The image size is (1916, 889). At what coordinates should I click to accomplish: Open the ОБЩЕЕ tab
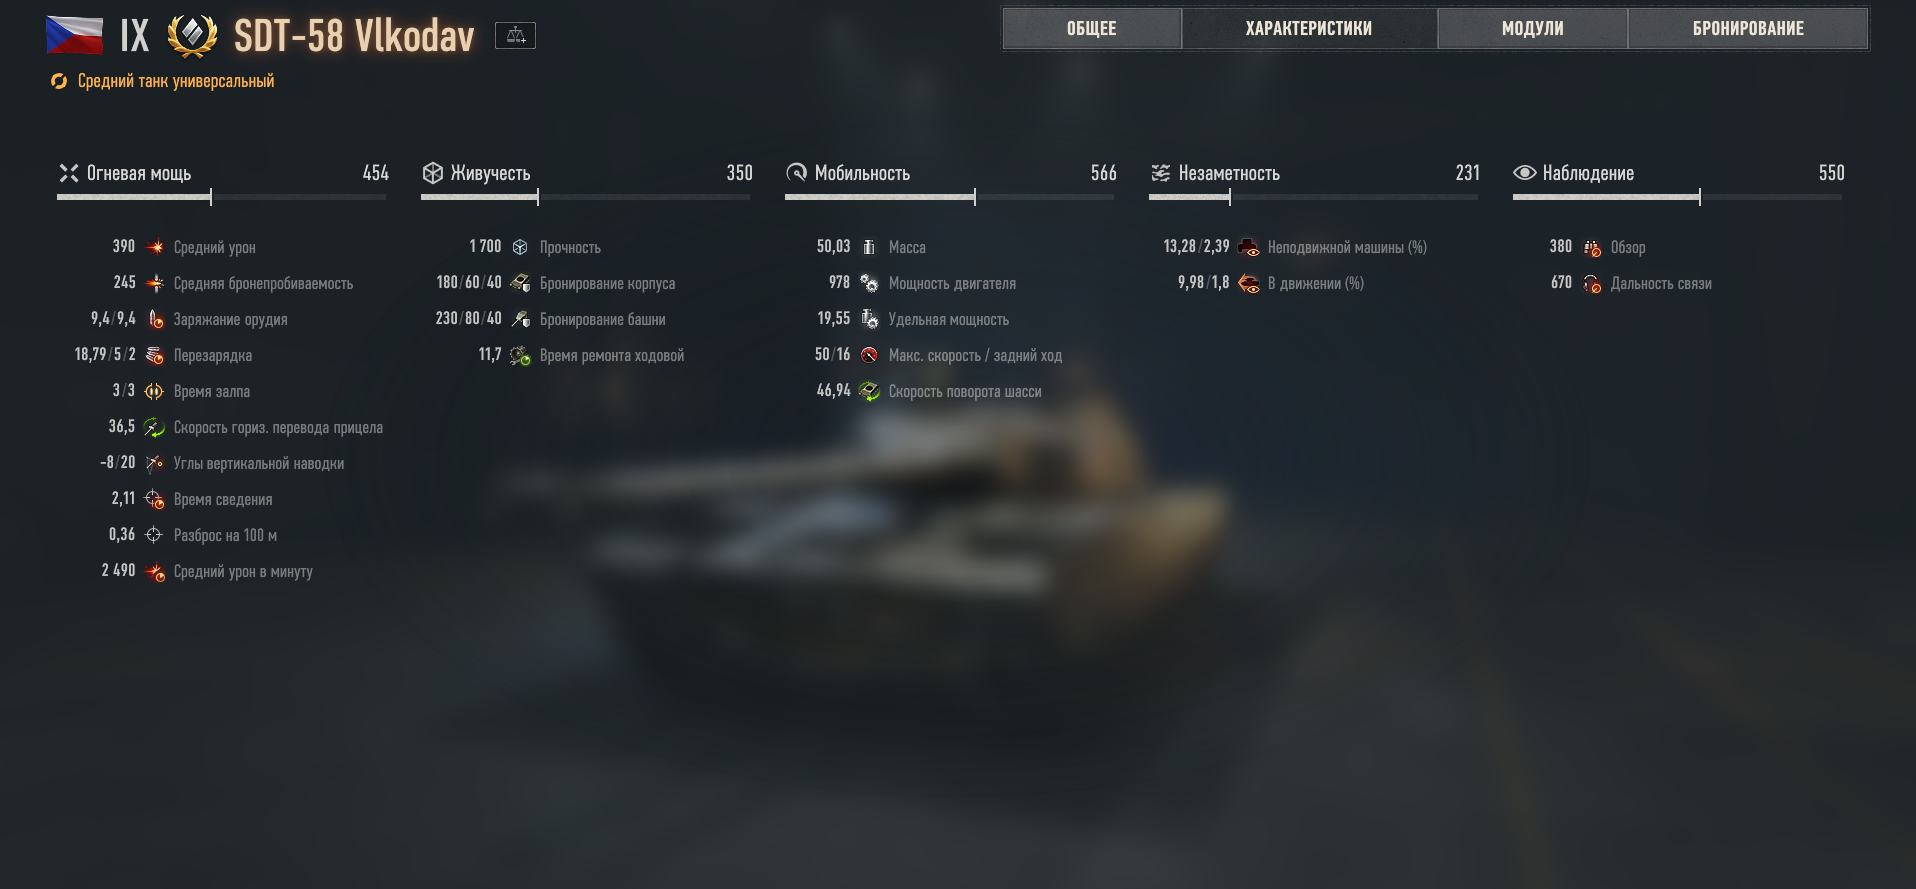[x=1091, y=29]
